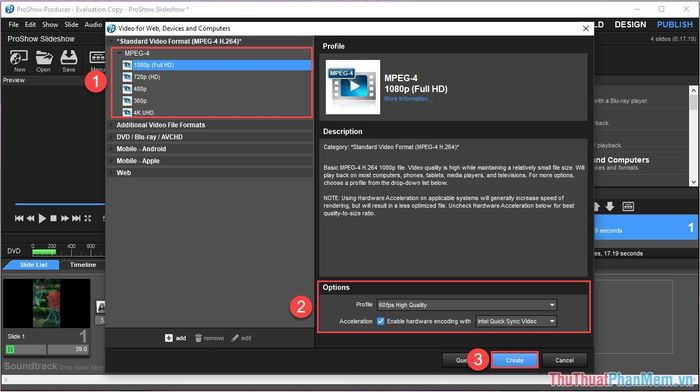Select the blue queue item numbered 1

coord(646,228)
